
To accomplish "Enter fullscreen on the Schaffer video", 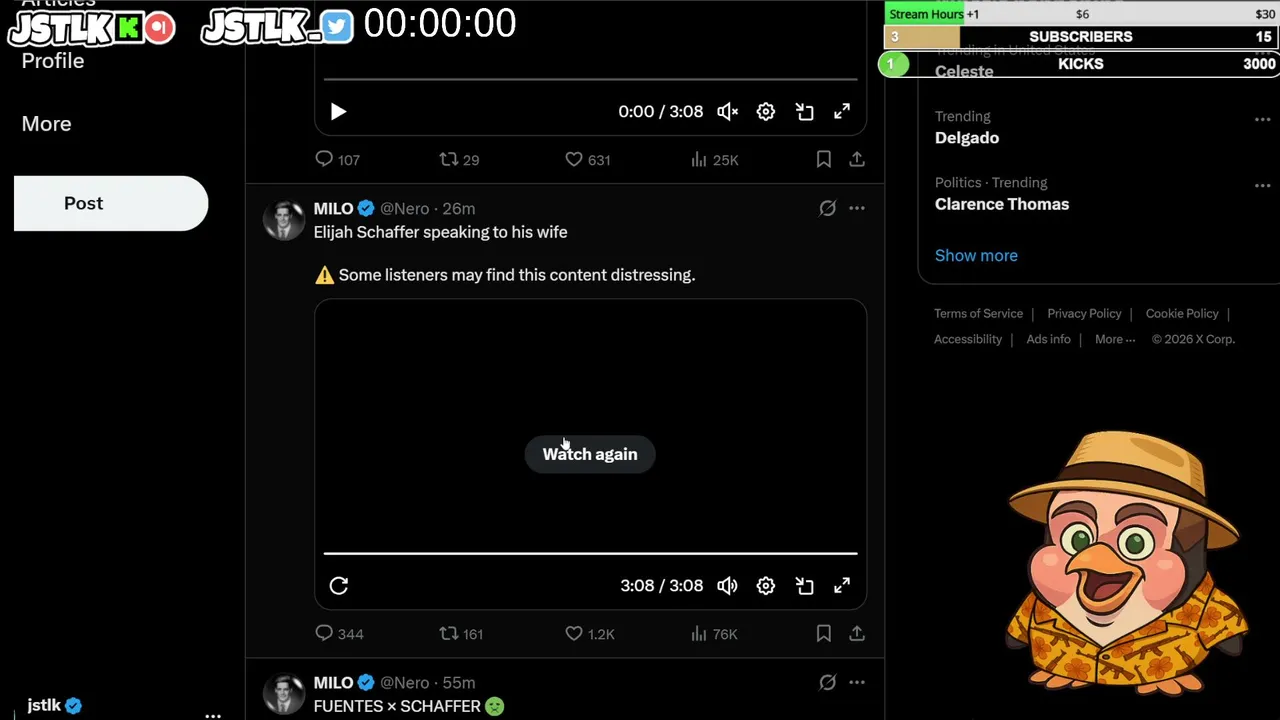I will pyautogui.click(x=842, y=586).
